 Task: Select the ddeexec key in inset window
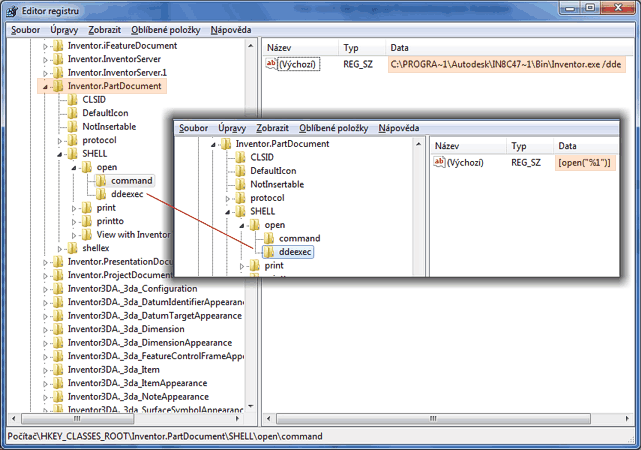pos(295,252)
